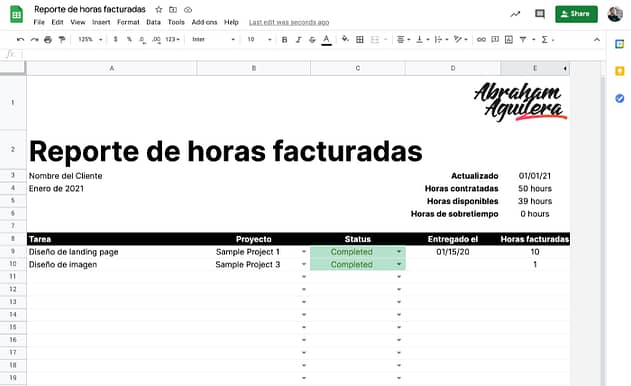Open the zoom level dropdown
Viewport: 631px width, 386px height.
click(x=90, y=39)
